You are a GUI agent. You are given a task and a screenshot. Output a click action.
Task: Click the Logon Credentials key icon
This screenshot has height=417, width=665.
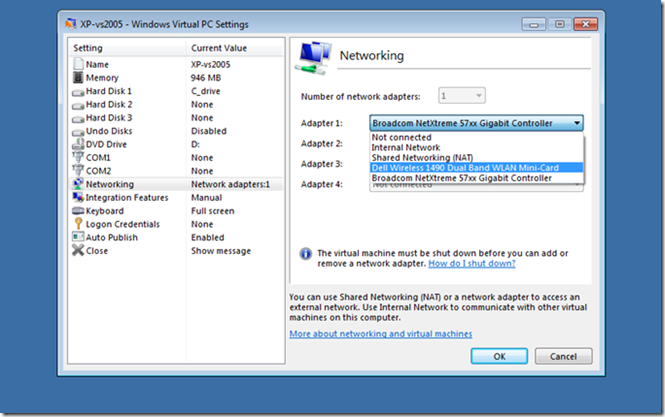point(78,224)
